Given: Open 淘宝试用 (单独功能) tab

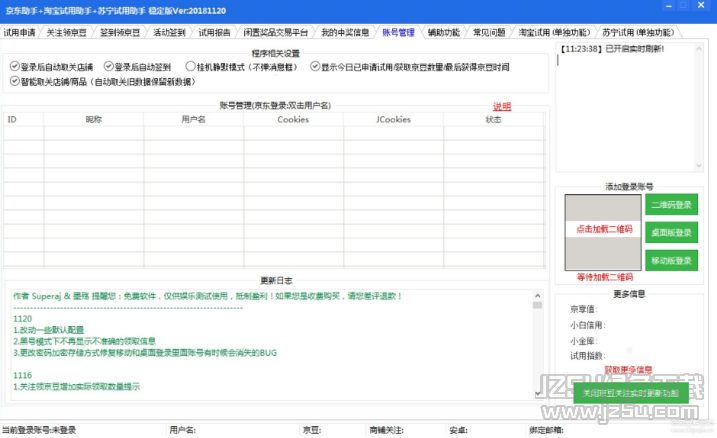Looking at the screenshot, I should (x=554, y=32).
